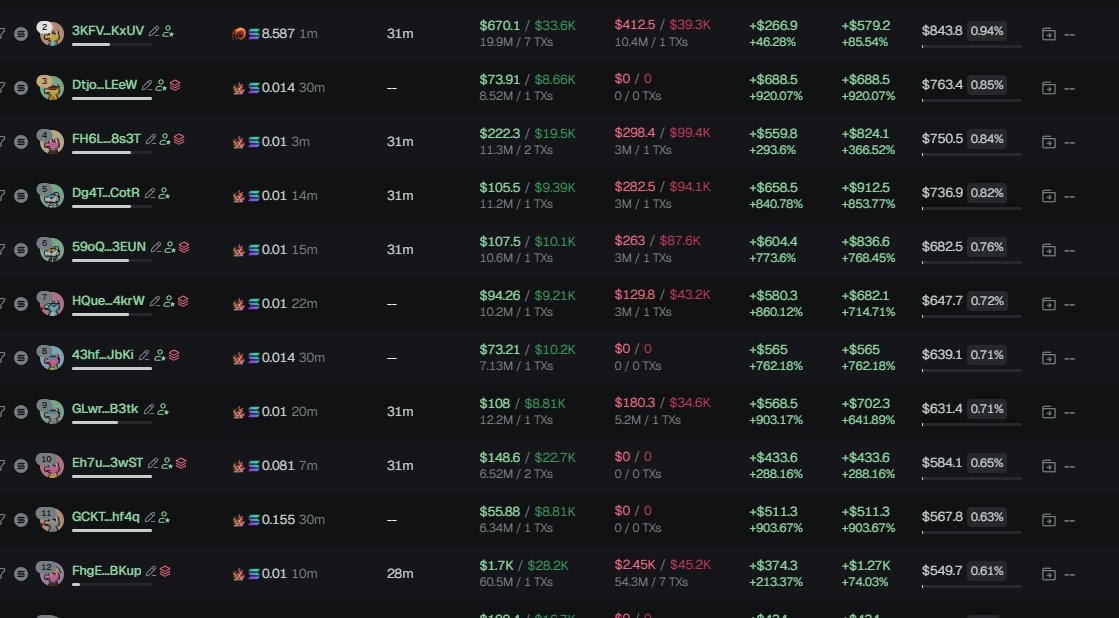The image size is (1119, 618).
Task: Click the funding transfer icon in the $843.8 row
Action: click(1048, 34)
